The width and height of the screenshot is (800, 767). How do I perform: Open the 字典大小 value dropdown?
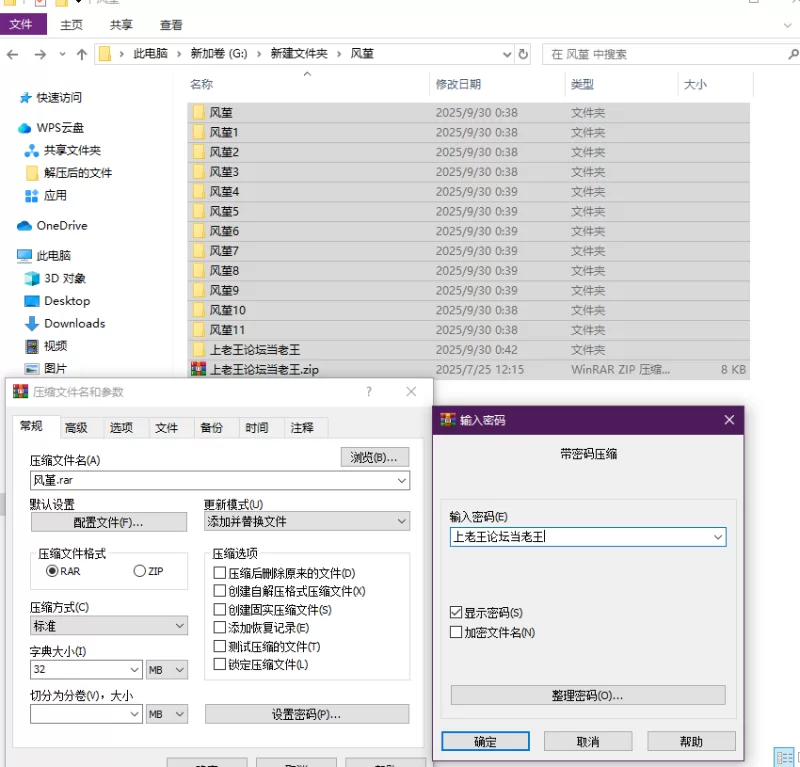(134, 670)
